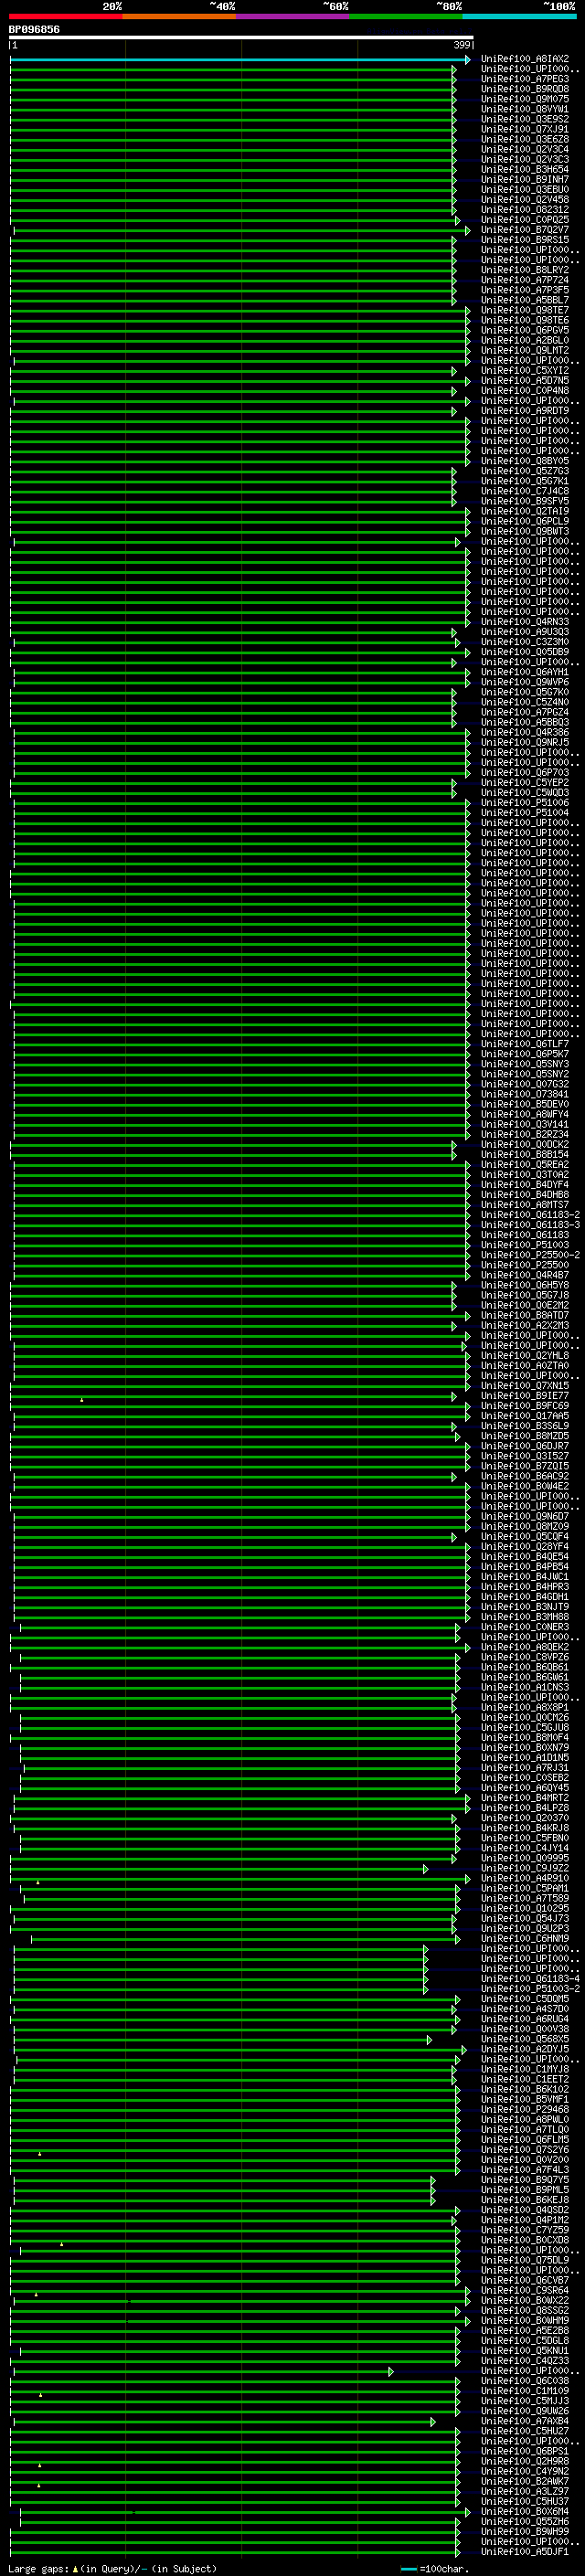Click the red 20% identity scale segment
Image resolution: width=585 pixels, height=2576 pixels.
point(65,16)
